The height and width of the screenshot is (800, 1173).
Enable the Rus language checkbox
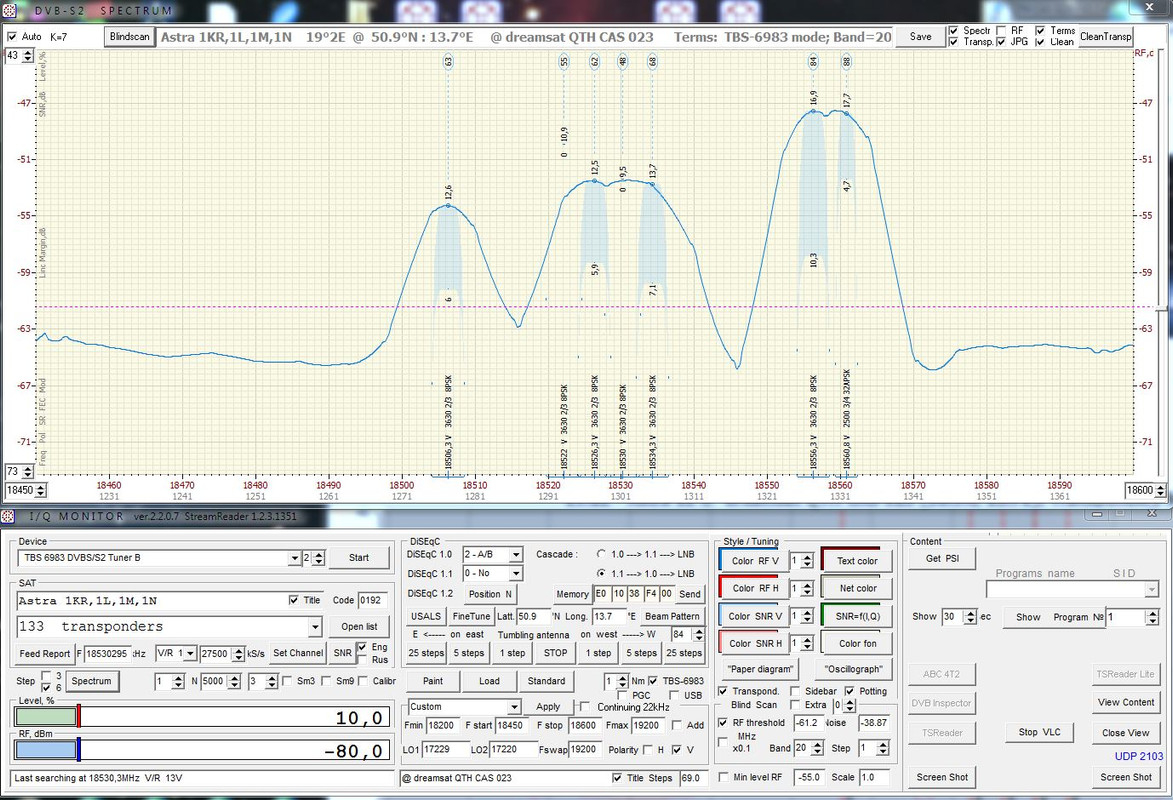coord(362,660)
